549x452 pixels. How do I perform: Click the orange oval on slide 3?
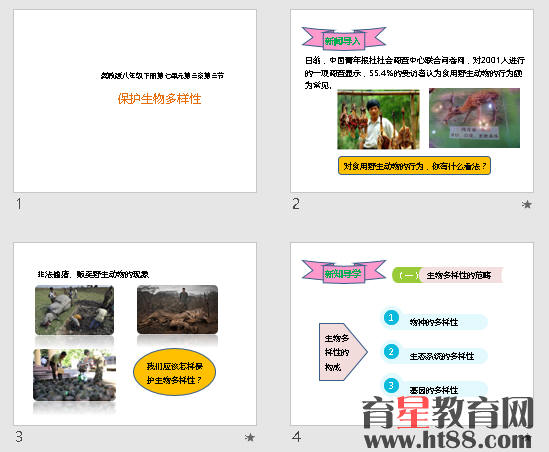[174, 372]
